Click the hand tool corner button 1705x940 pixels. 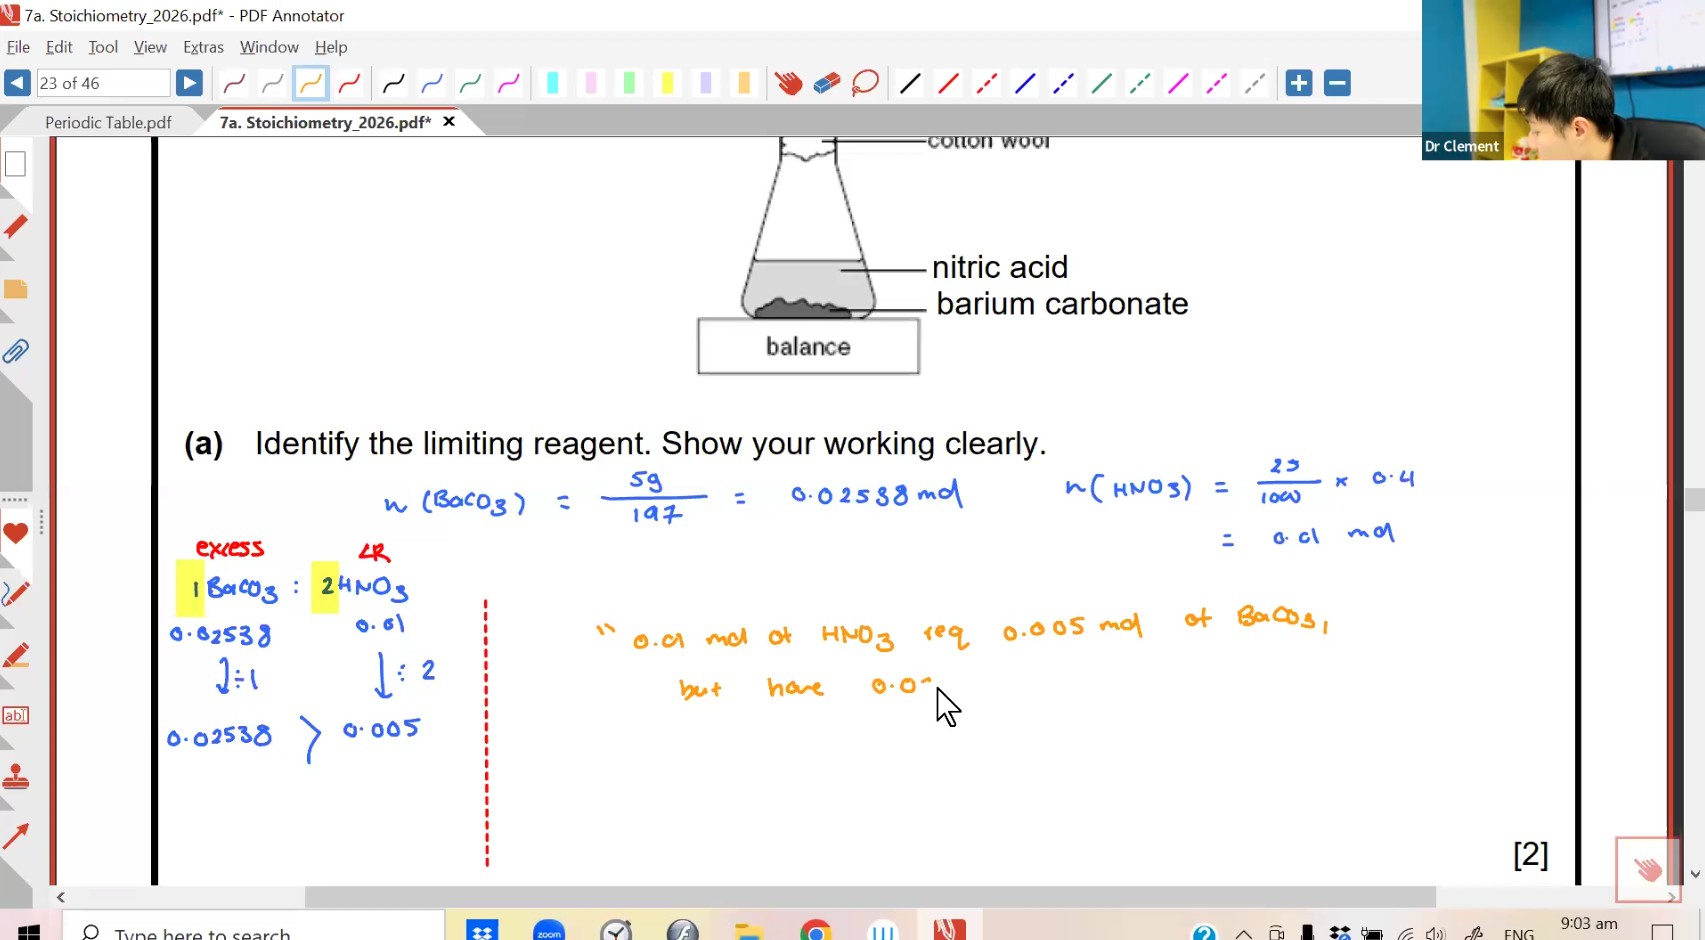point(1647,869)
